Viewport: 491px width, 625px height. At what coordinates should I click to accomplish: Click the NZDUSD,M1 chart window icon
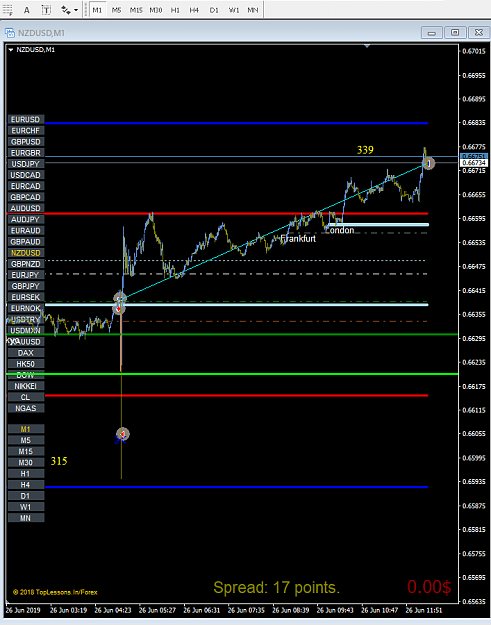pos(10,33)
